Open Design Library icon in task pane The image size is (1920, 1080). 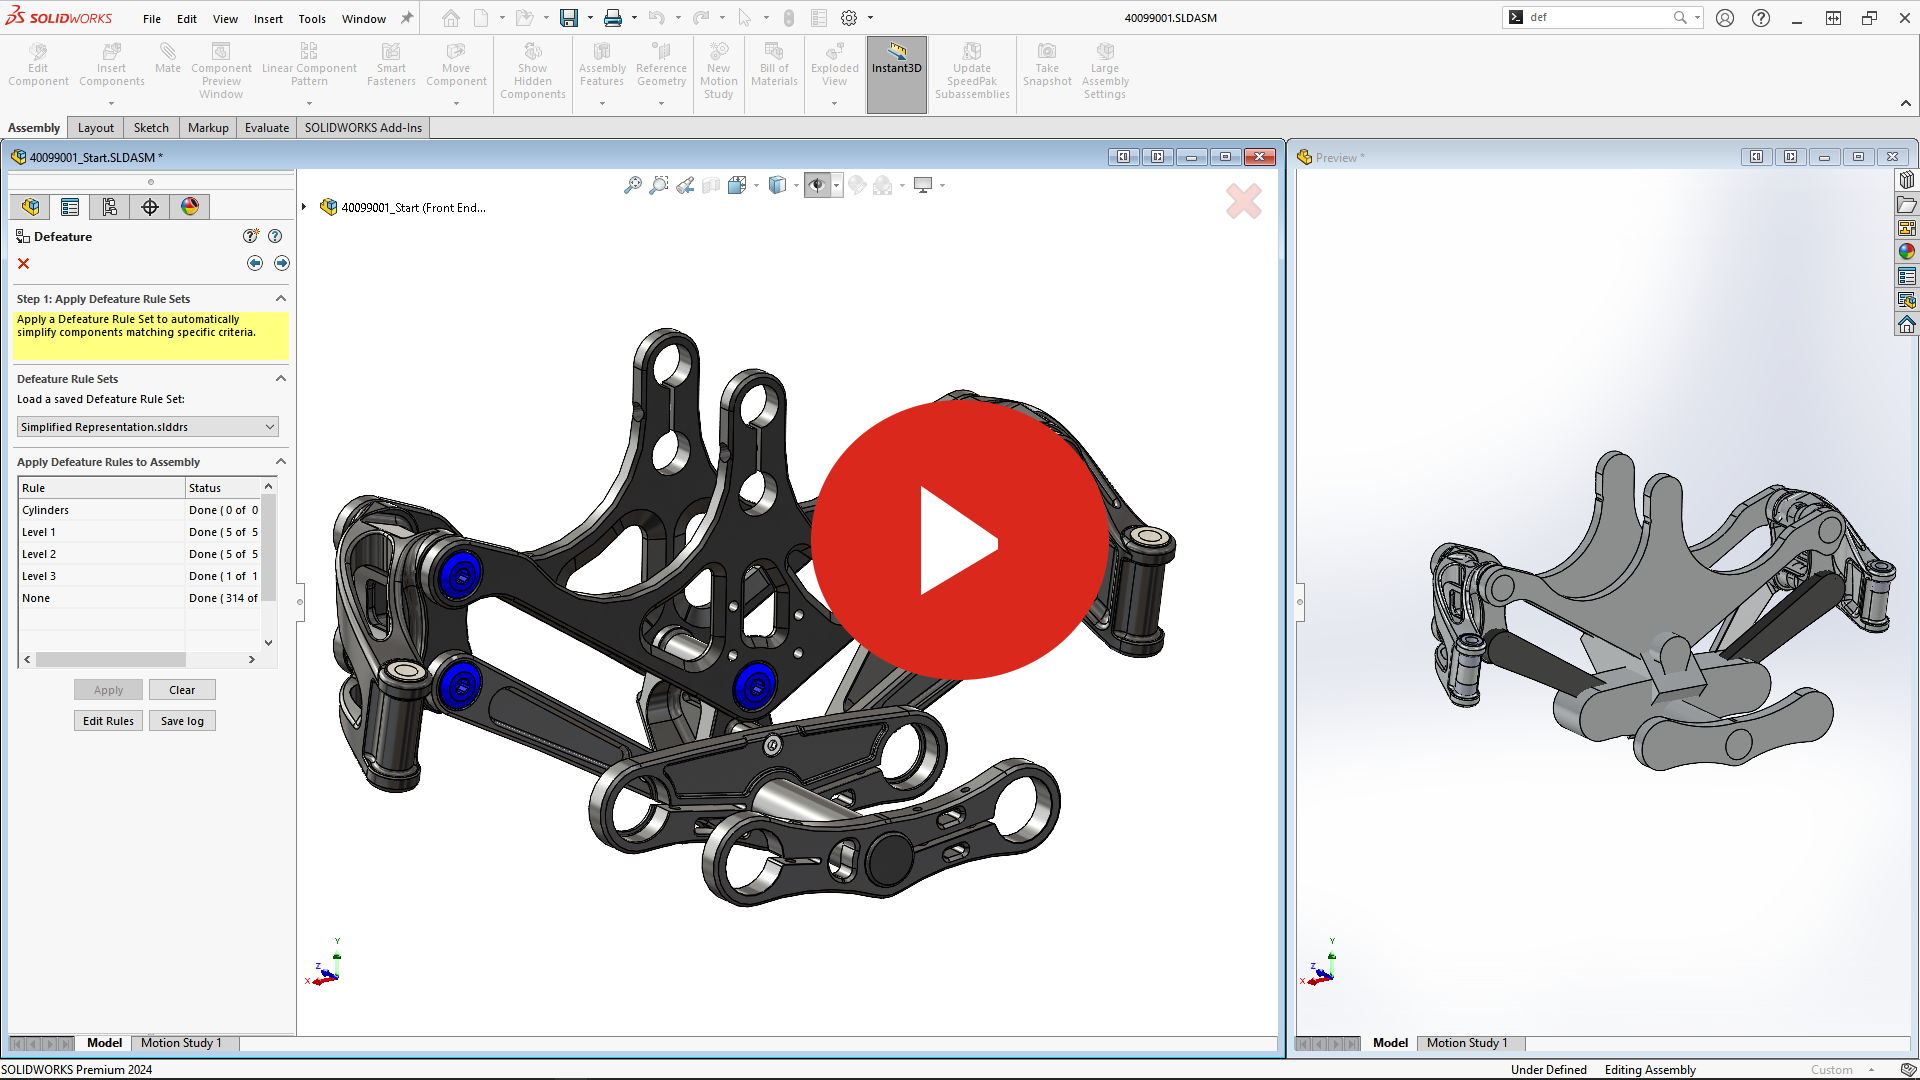point(1907,180)
